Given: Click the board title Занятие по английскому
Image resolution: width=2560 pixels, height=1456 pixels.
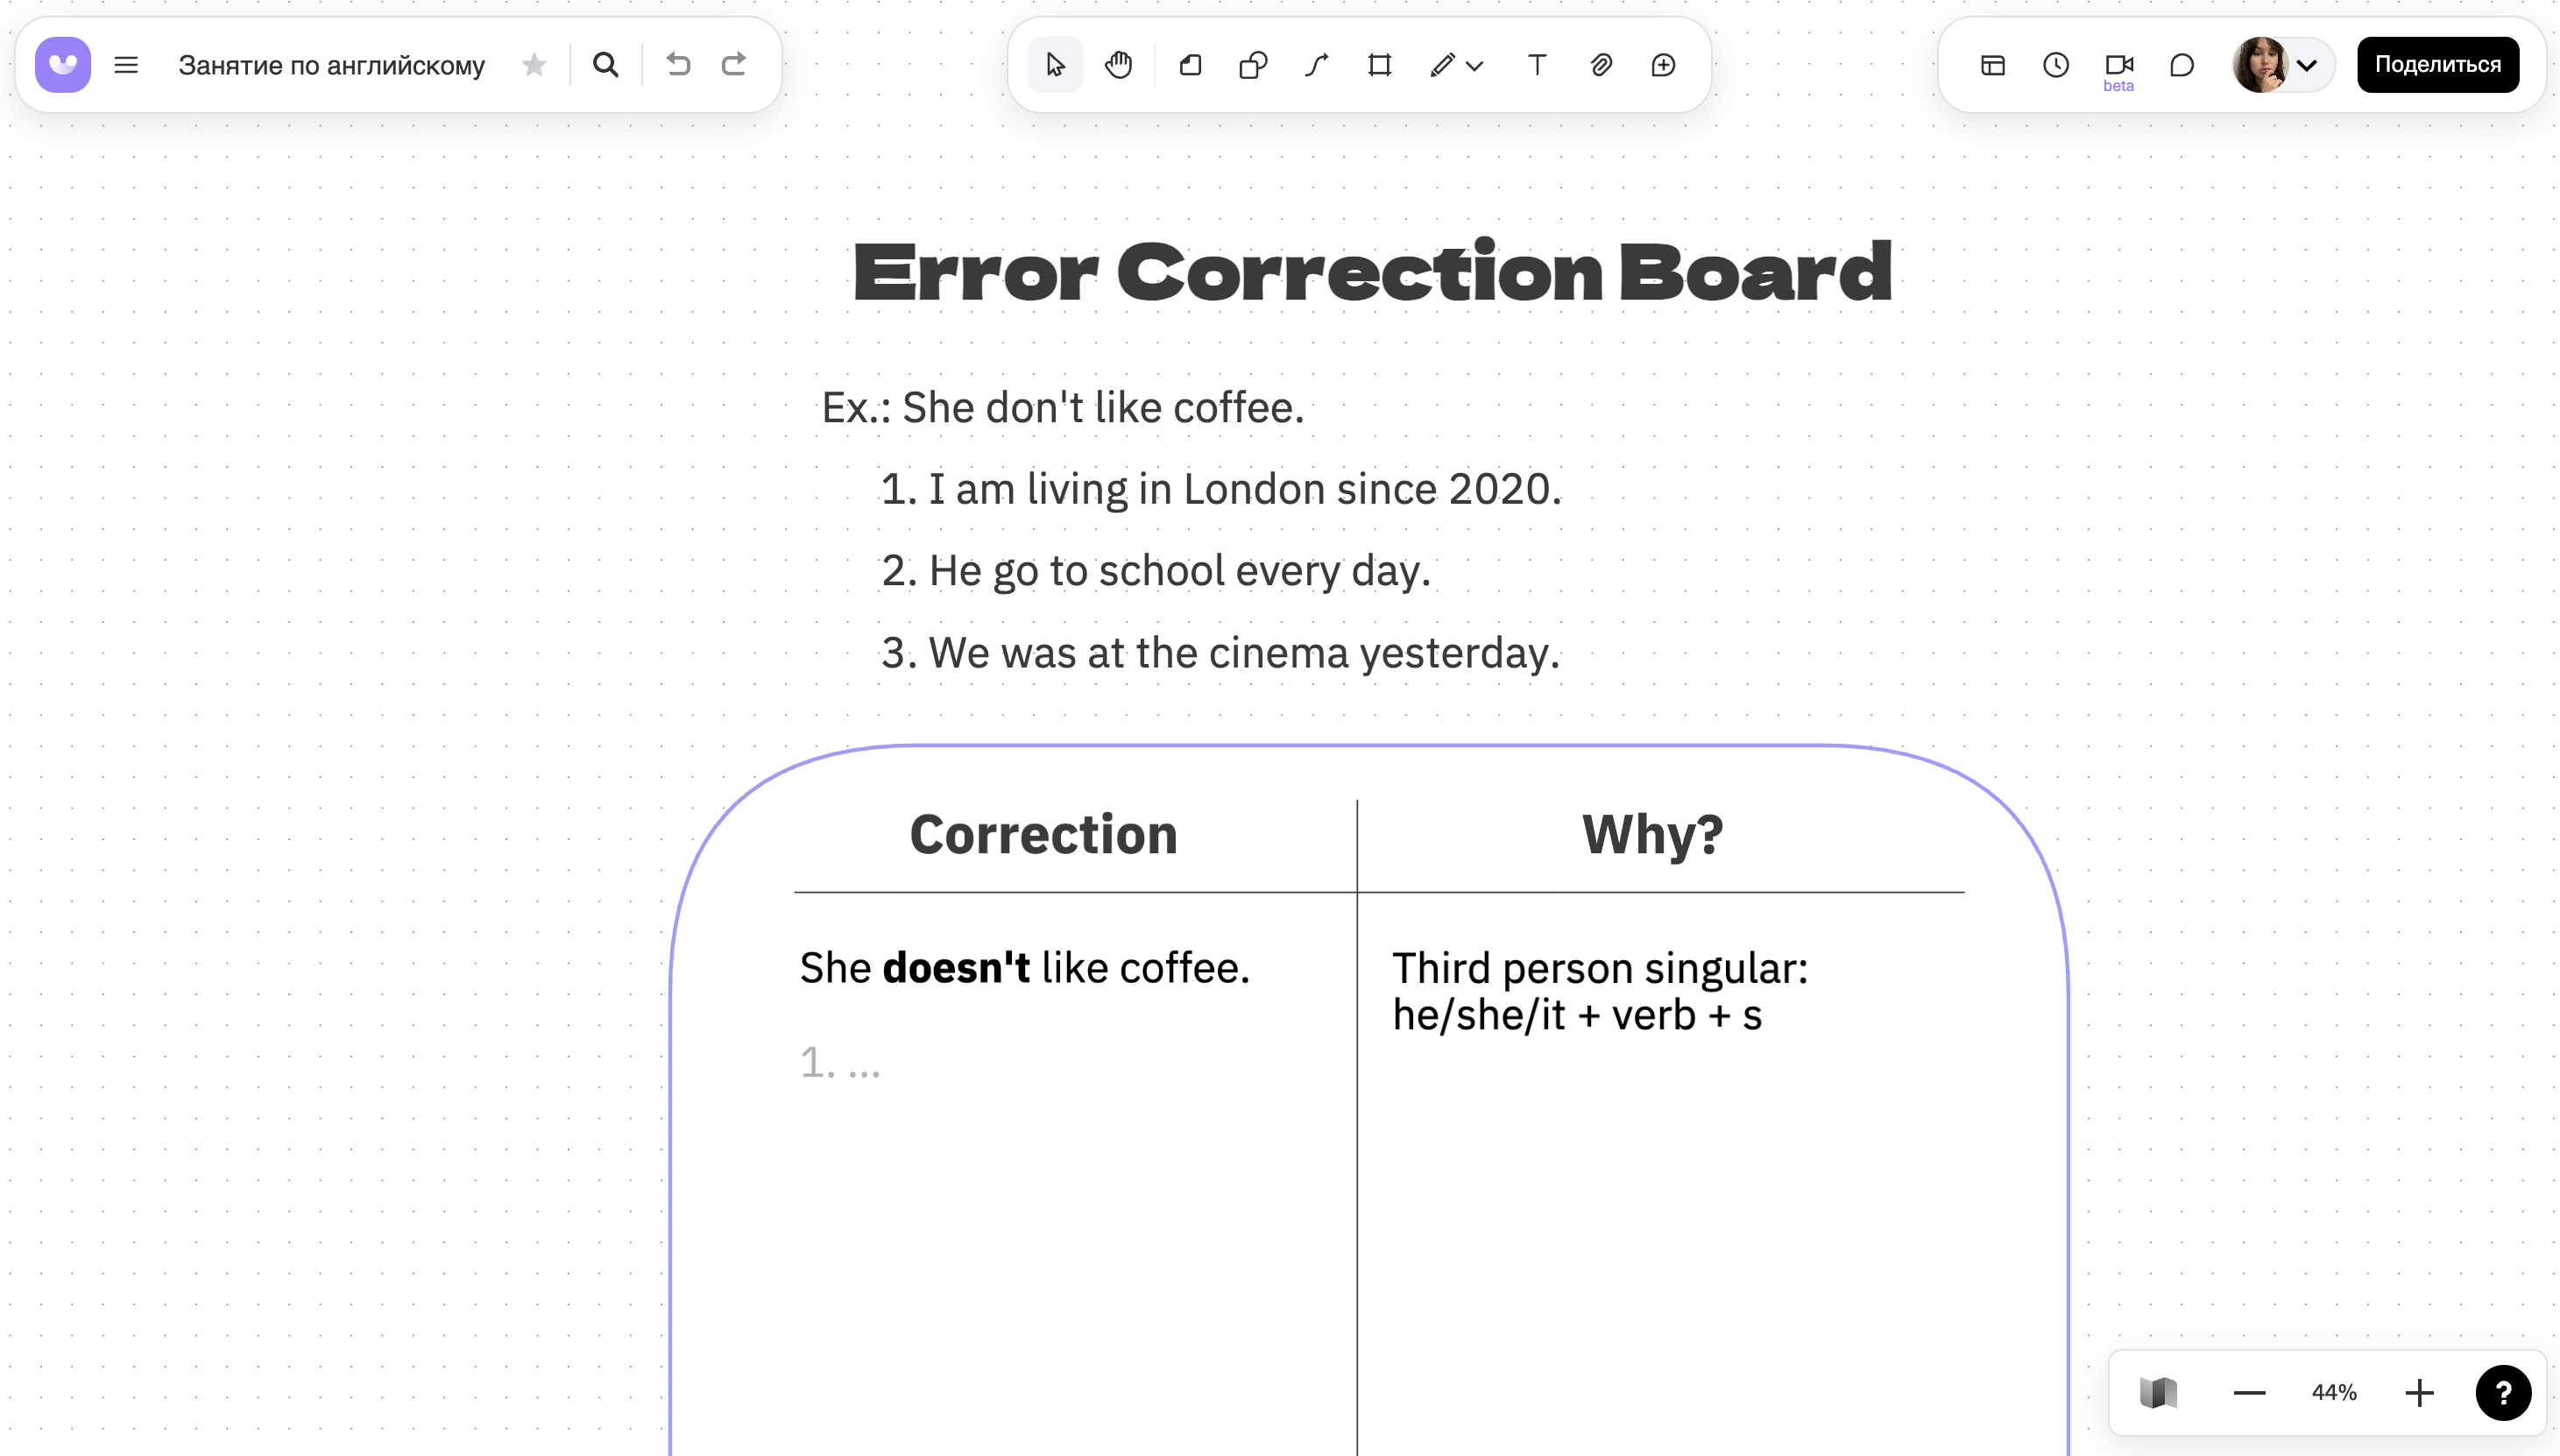Looking at the screenshot, I should click(x=331, y=65).
